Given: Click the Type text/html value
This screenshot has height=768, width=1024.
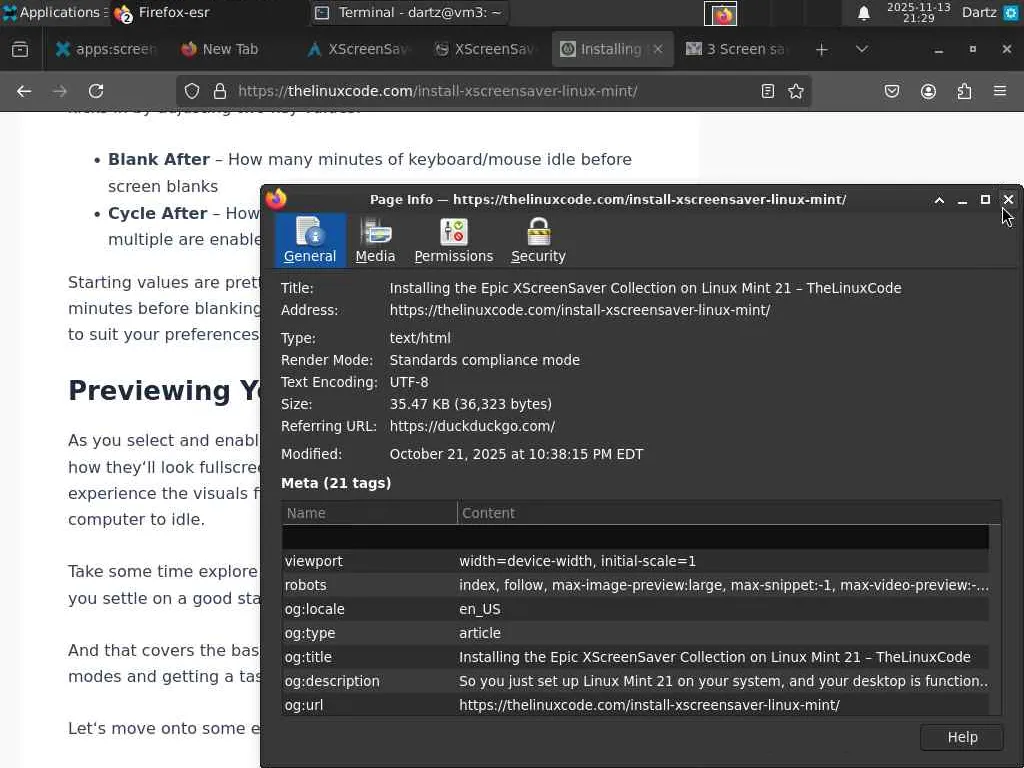Looking at the screenshot, I should (420, 338).
